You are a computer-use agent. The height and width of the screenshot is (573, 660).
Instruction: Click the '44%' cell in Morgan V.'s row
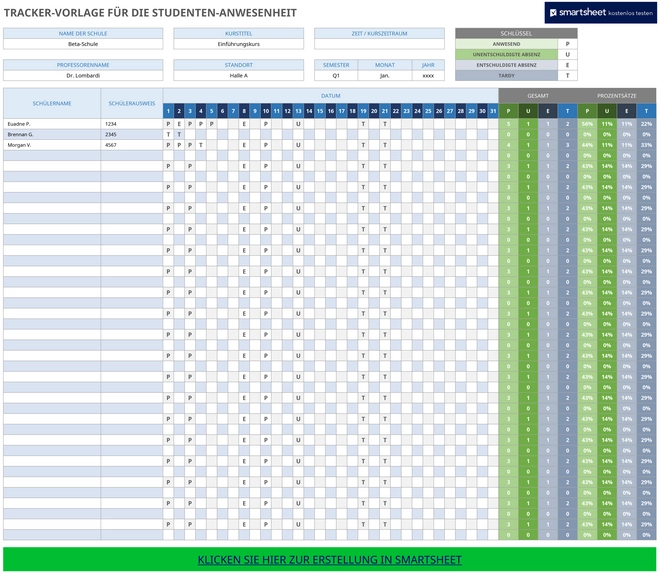(587, 145)
